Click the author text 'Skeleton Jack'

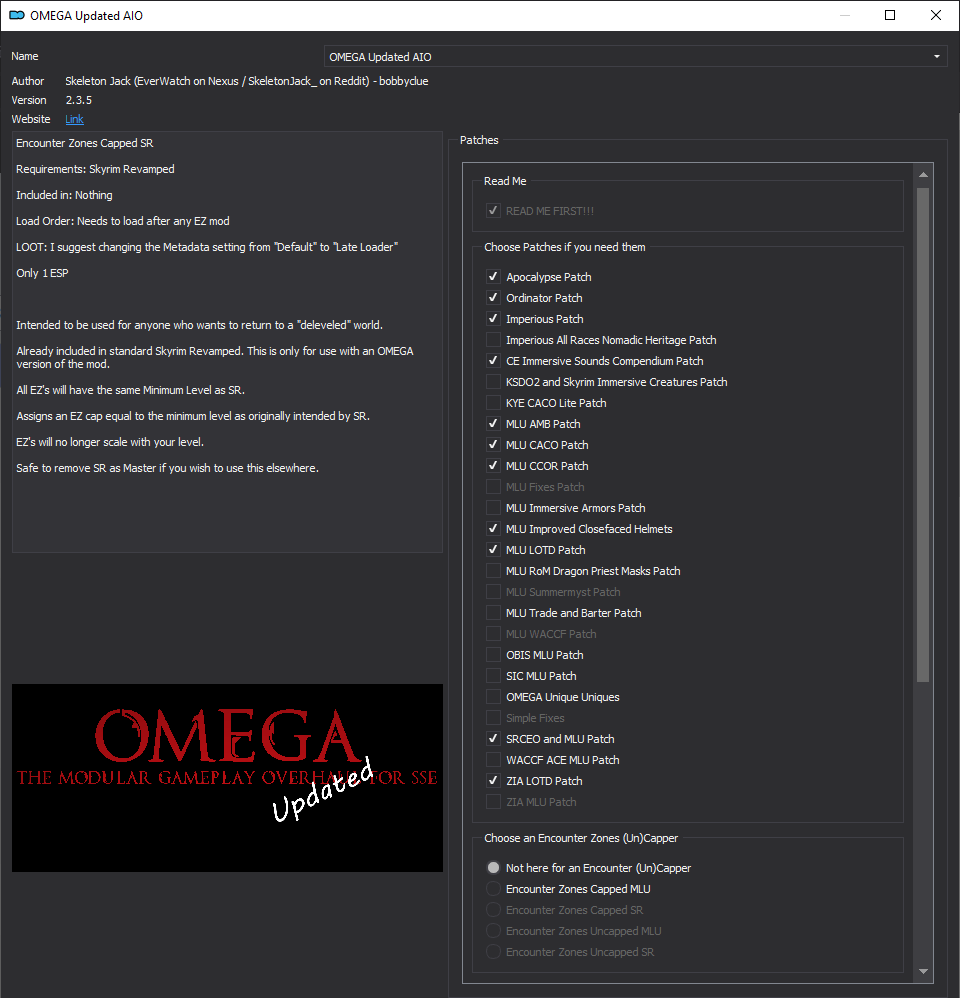pos(98,81)
